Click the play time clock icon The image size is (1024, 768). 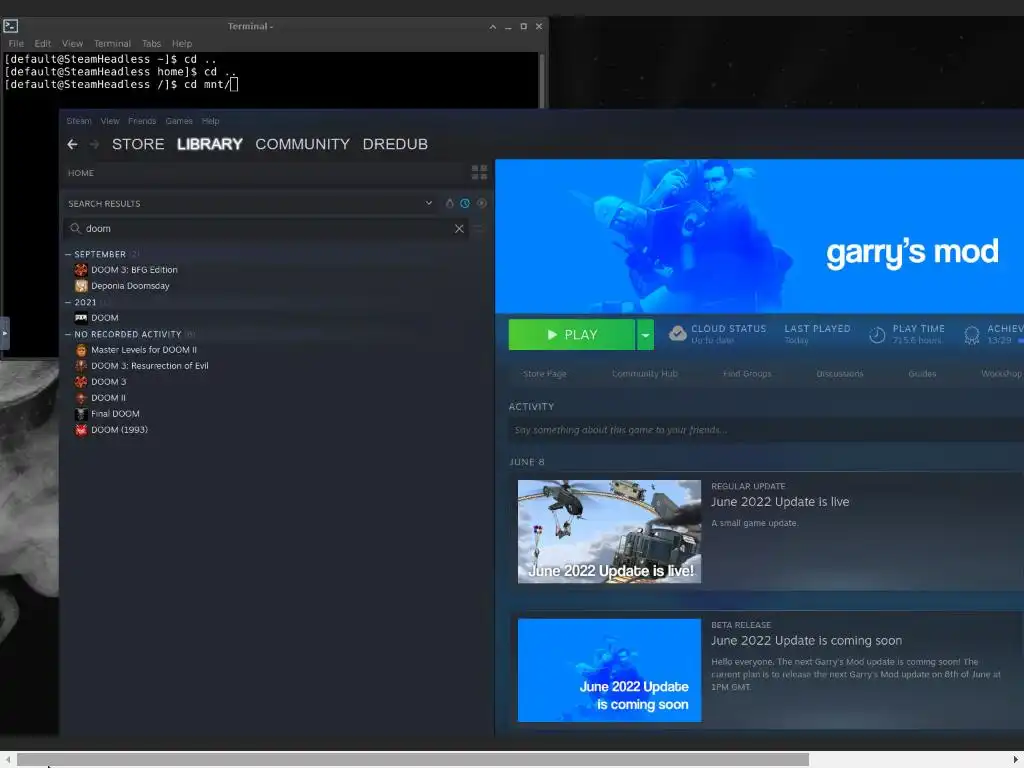pos(877,335)
